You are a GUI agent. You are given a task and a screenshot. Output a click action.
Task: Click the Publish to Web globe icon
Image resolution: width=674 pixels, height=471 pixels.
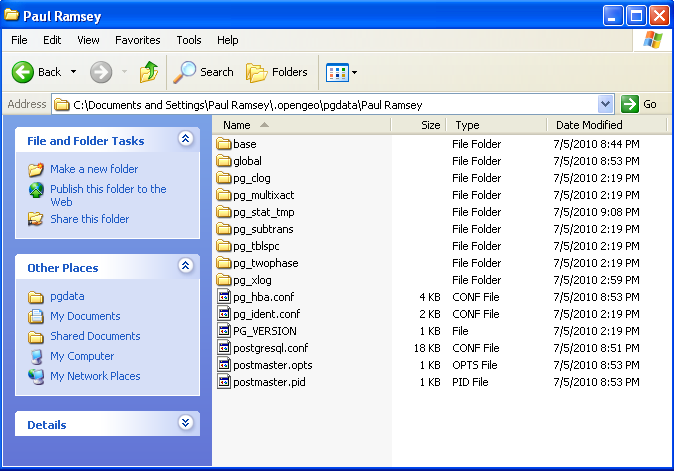pos(36,190)
